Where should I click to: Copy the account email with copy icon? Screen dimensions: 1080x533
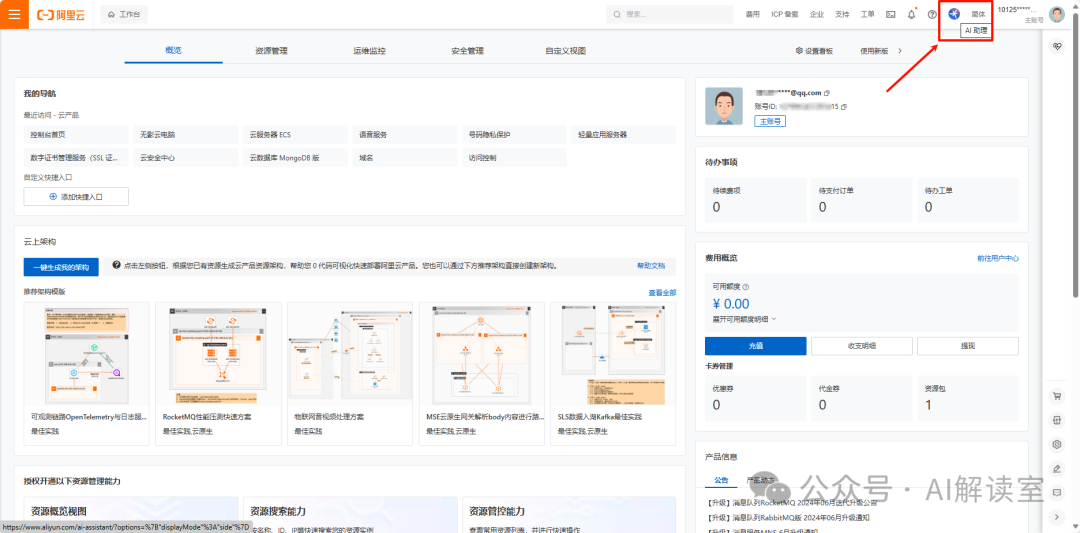point(827,92)
